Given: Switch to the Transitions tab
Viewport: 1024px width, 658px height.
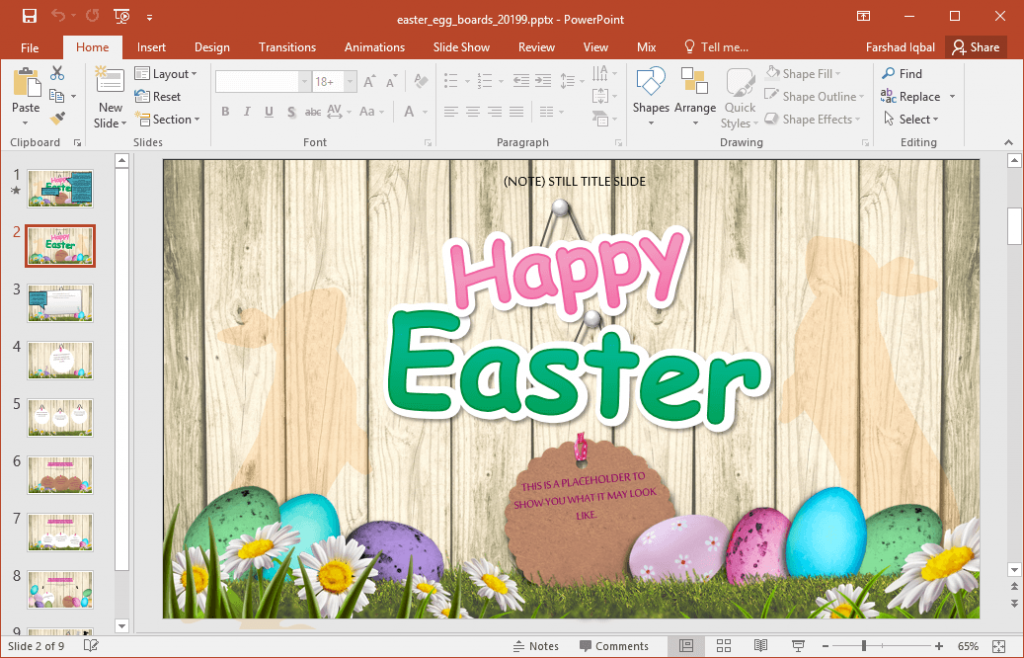Looking at the screenshot, I should (287, 47).
